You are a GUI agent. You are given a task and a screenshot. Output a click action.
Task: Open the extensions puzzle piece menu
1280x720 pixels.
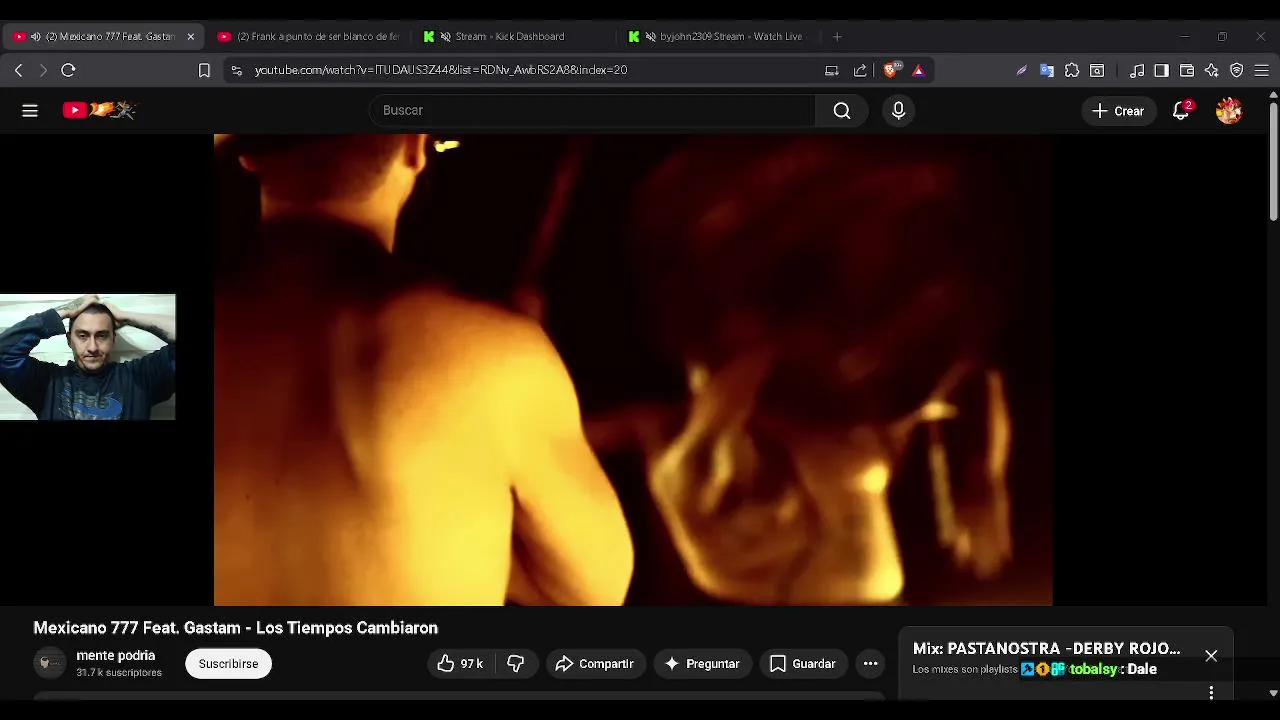(x=1072, y=70)
